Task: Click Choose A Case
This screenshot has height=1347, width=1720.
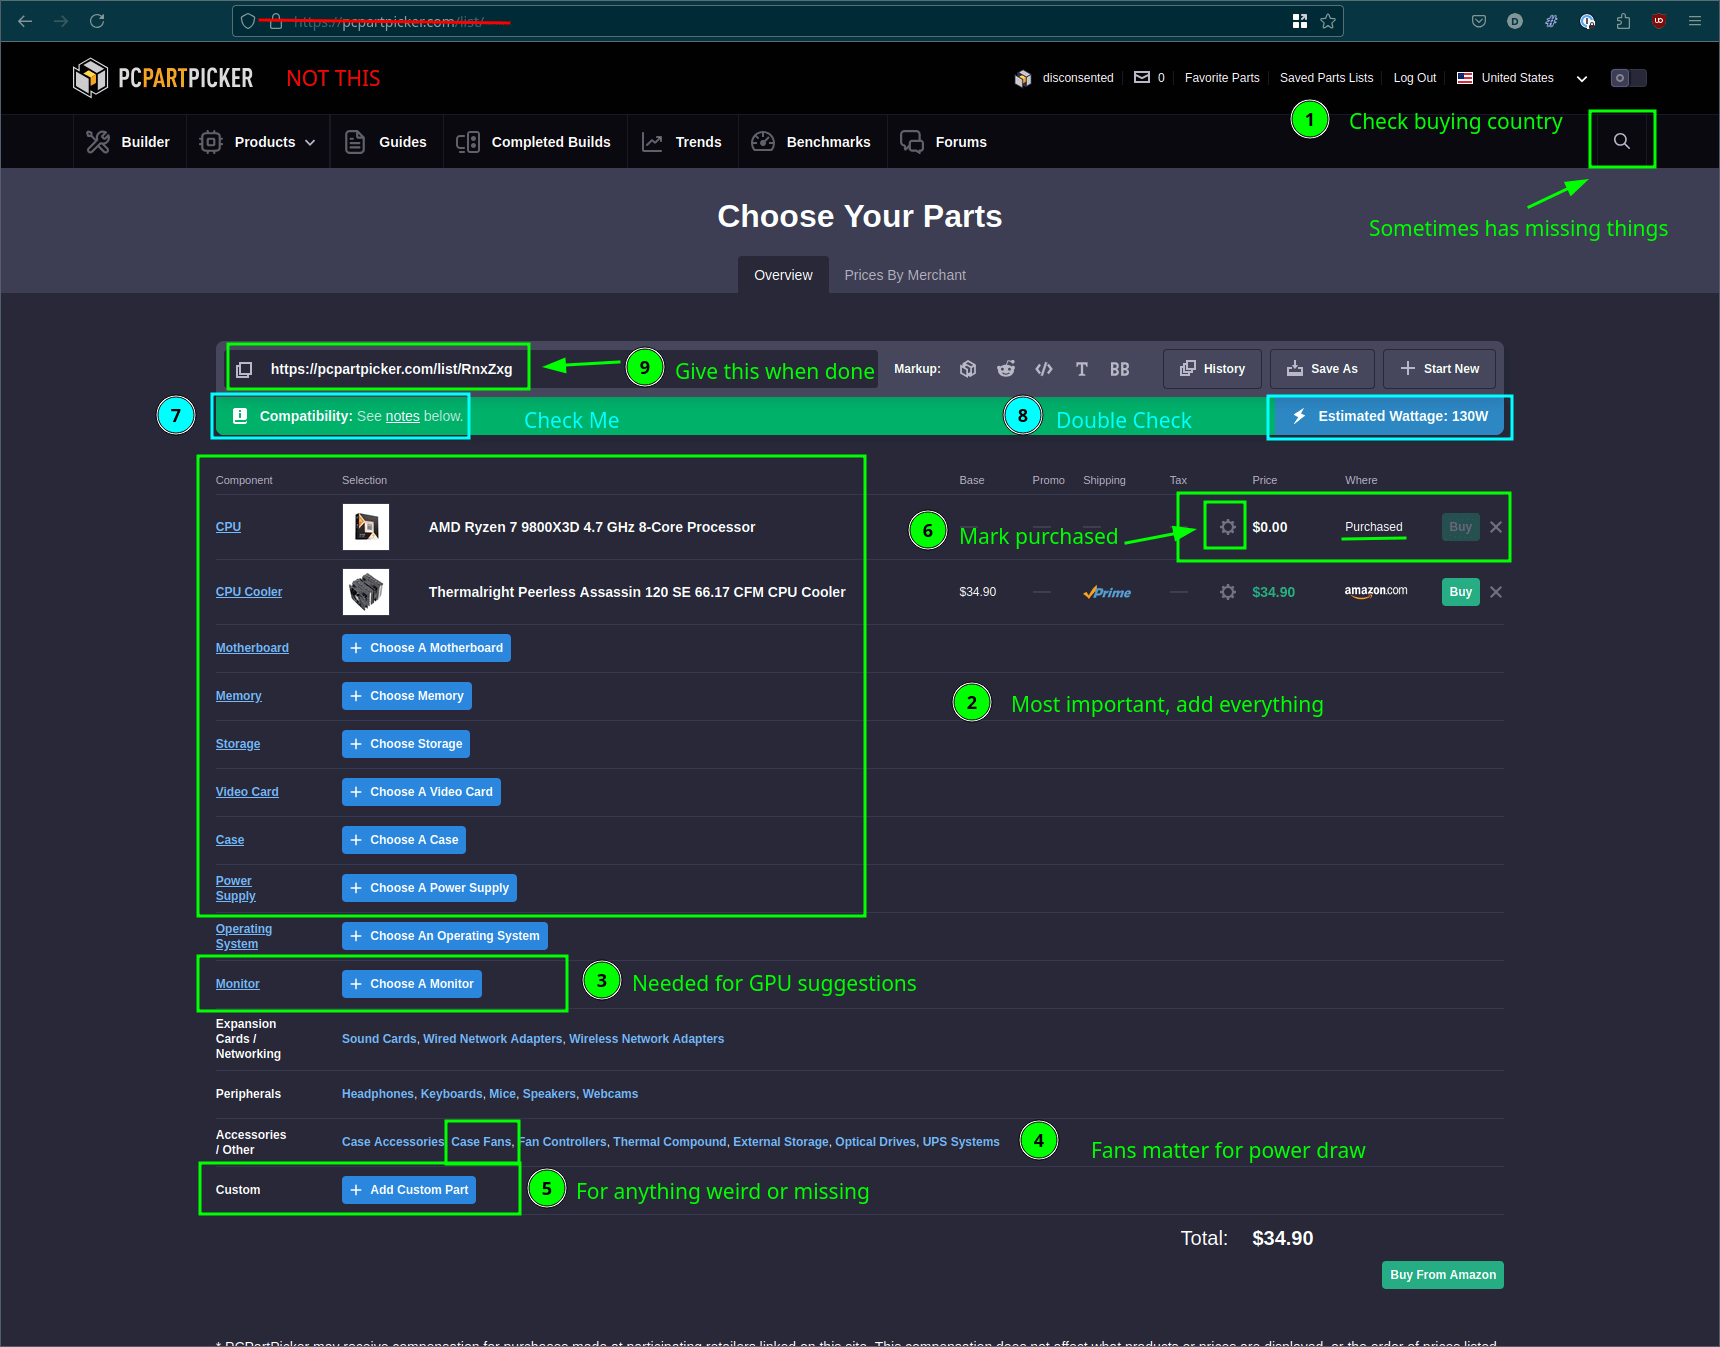Action: pyautogui.click(x=404, y=840)
